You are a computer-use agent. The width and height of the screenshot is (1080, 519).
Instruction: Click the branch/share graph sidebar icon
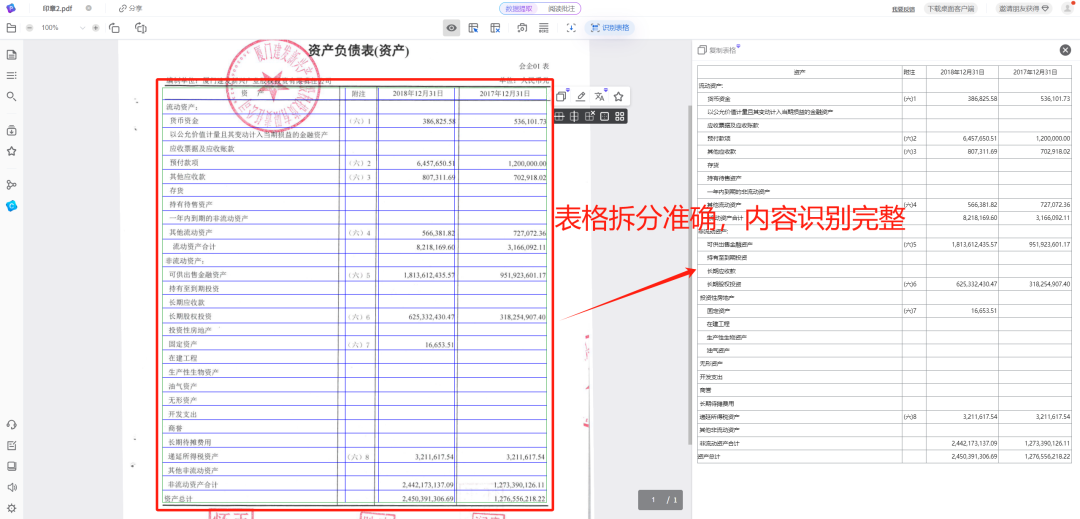(11, 184)
